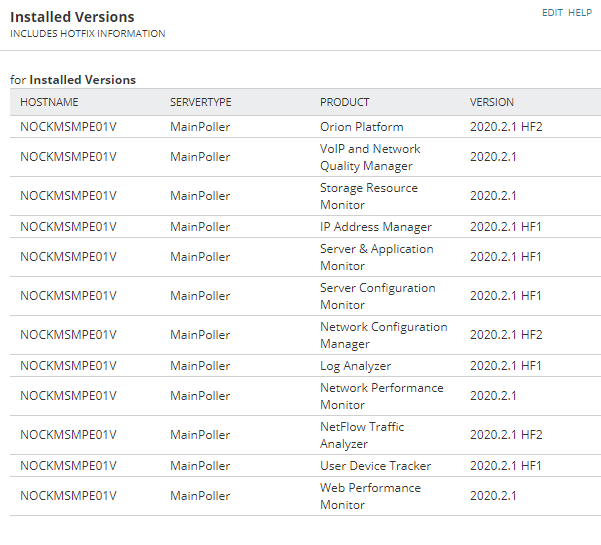Select the HOSTNAME column header
Image resolution: width=601 pixels, height=545 pixels.
tap(49, 102)
